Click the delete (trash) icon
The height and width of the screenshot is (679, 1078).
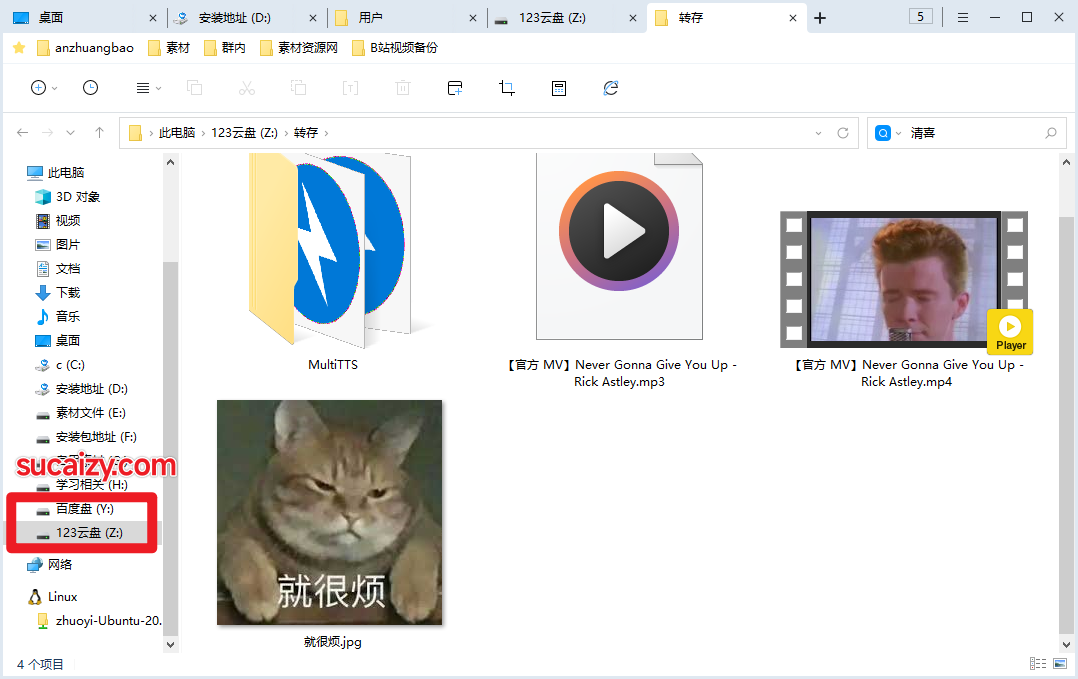[x=403, y=88]
